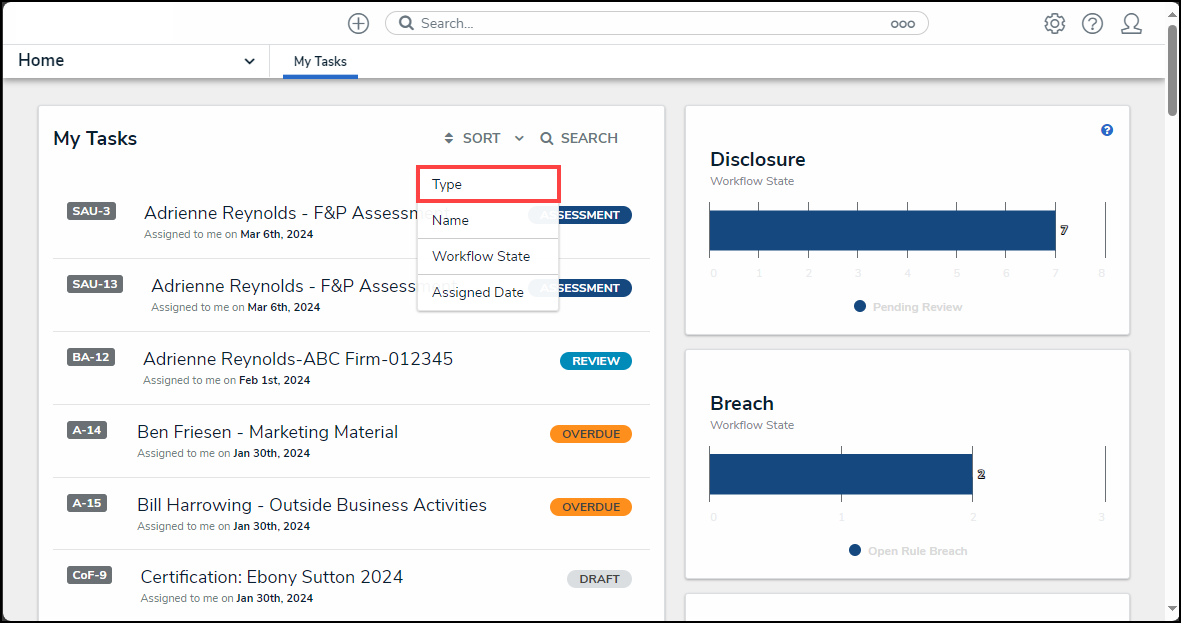The image size is (1181, 623).
Task: Expand the Home navigation dropdown
Action: click(x=249, y=61)
